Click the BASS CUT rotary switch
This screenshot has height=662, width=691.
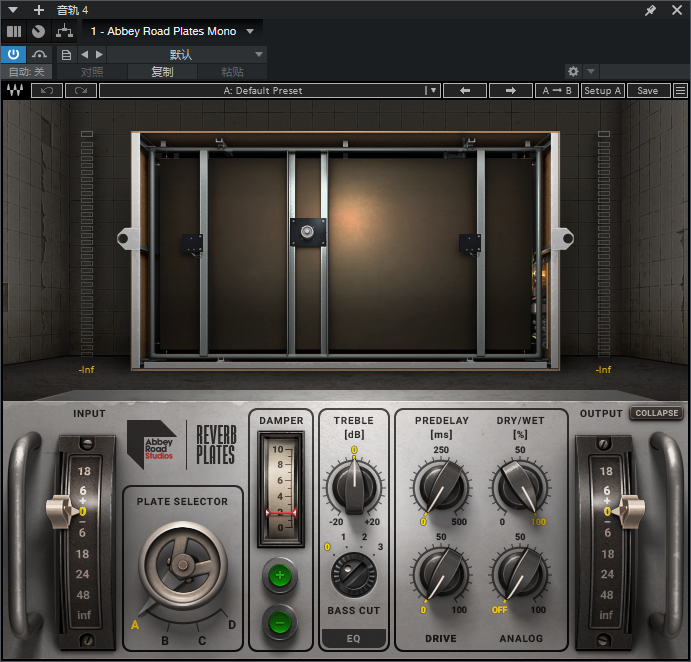(354, 575)
